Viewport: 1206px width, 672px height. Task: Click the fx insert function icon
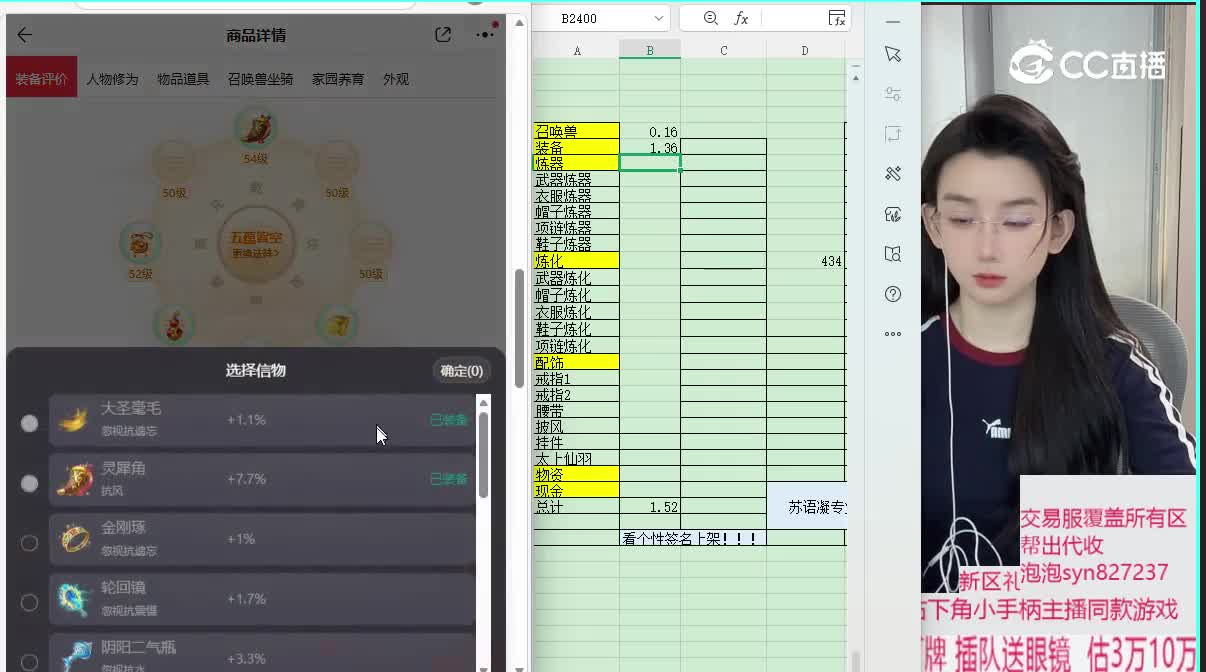839,20
